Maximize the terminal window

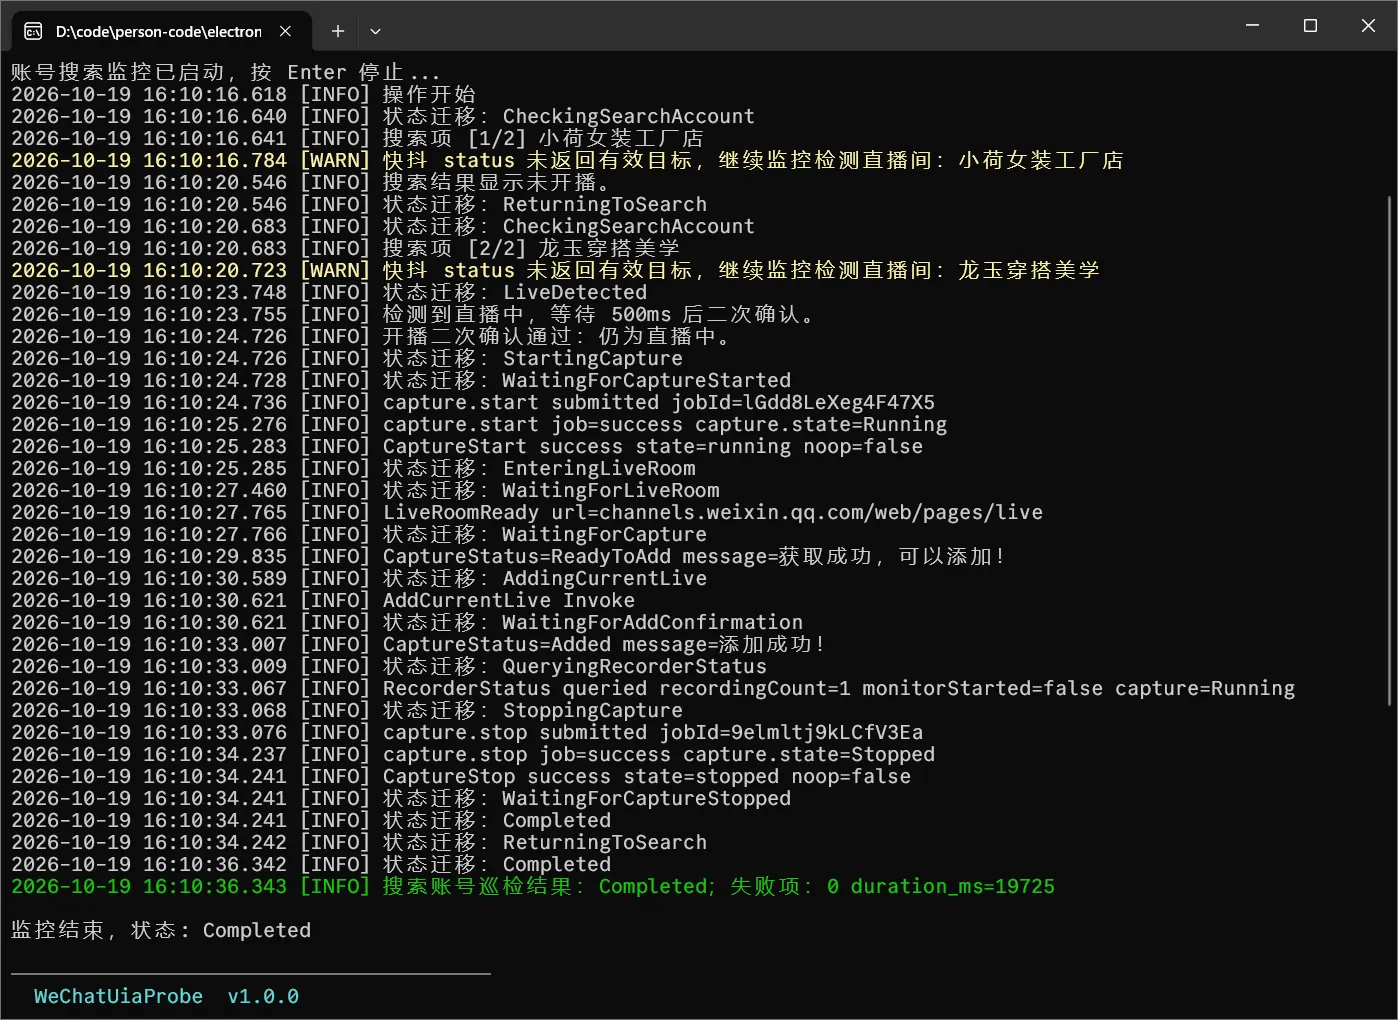(1310, 25)
